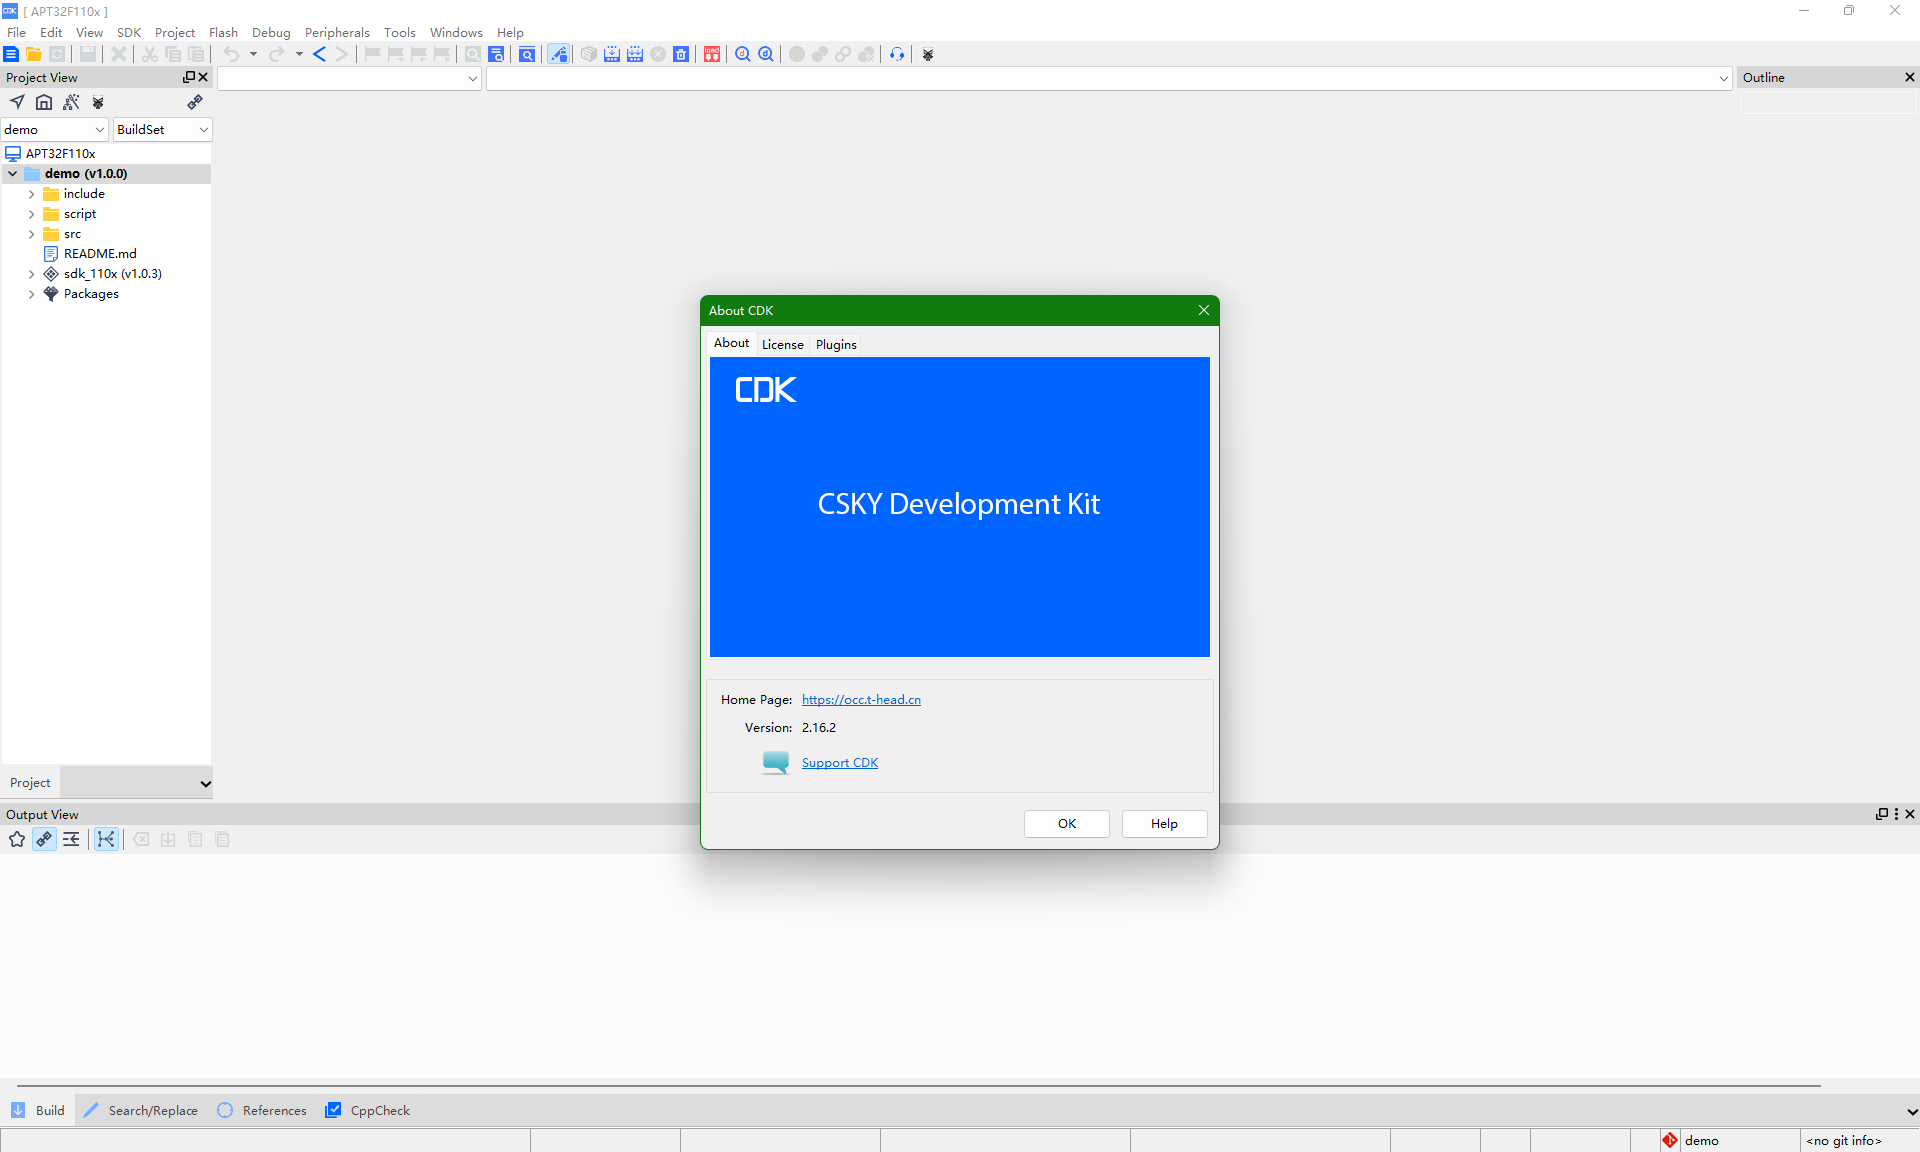Click the Build project cube icon

(x=589, y=54)
